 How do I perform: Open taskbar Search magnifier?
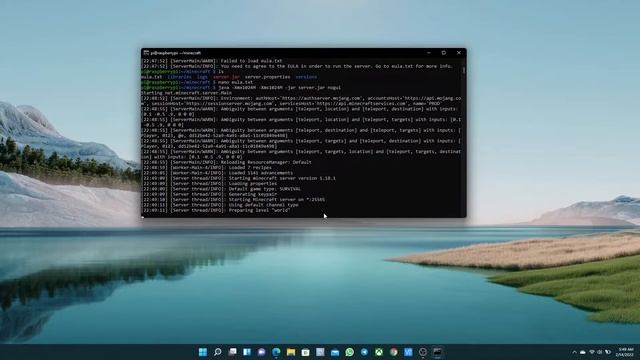coord(218,352)
